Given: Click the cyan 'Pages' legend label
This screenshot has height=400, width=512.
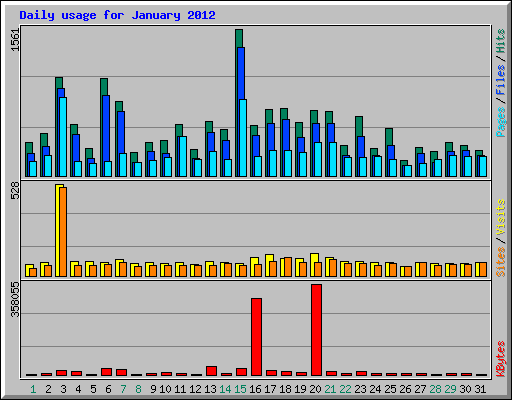Looking at the screenshot, I should [500, 122].
